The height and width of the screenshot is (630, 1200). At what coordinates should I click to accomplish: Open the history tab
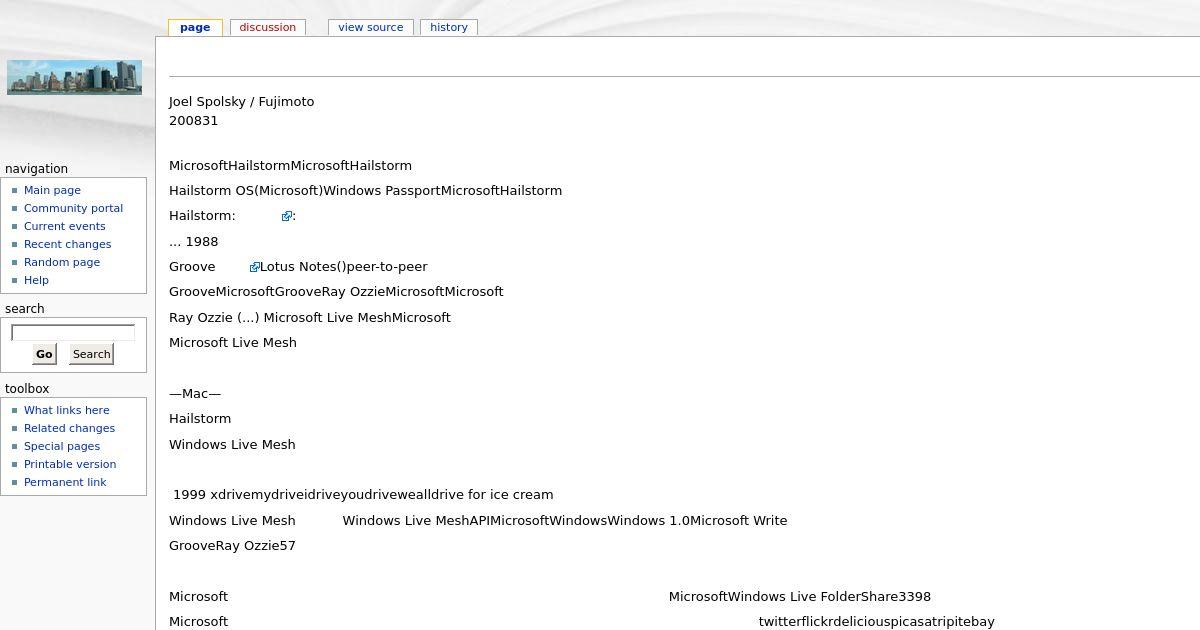click(x=449, y=27)
